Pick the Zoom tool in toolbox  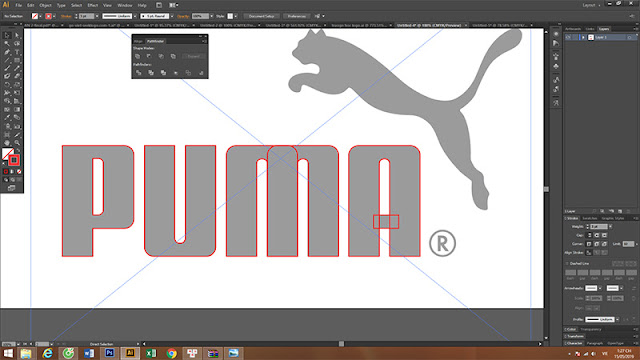pos(17,142)
